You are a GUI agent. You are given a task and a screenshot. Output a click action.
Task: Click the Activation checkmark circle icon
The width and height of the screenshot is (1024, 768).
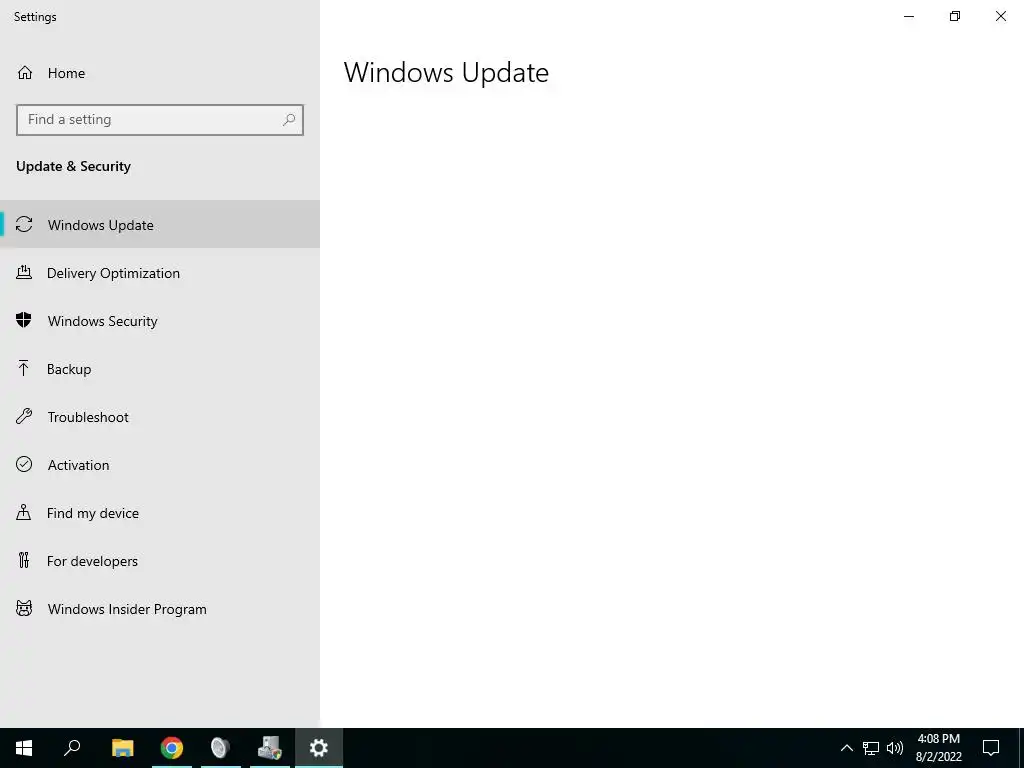coord(24,464)
